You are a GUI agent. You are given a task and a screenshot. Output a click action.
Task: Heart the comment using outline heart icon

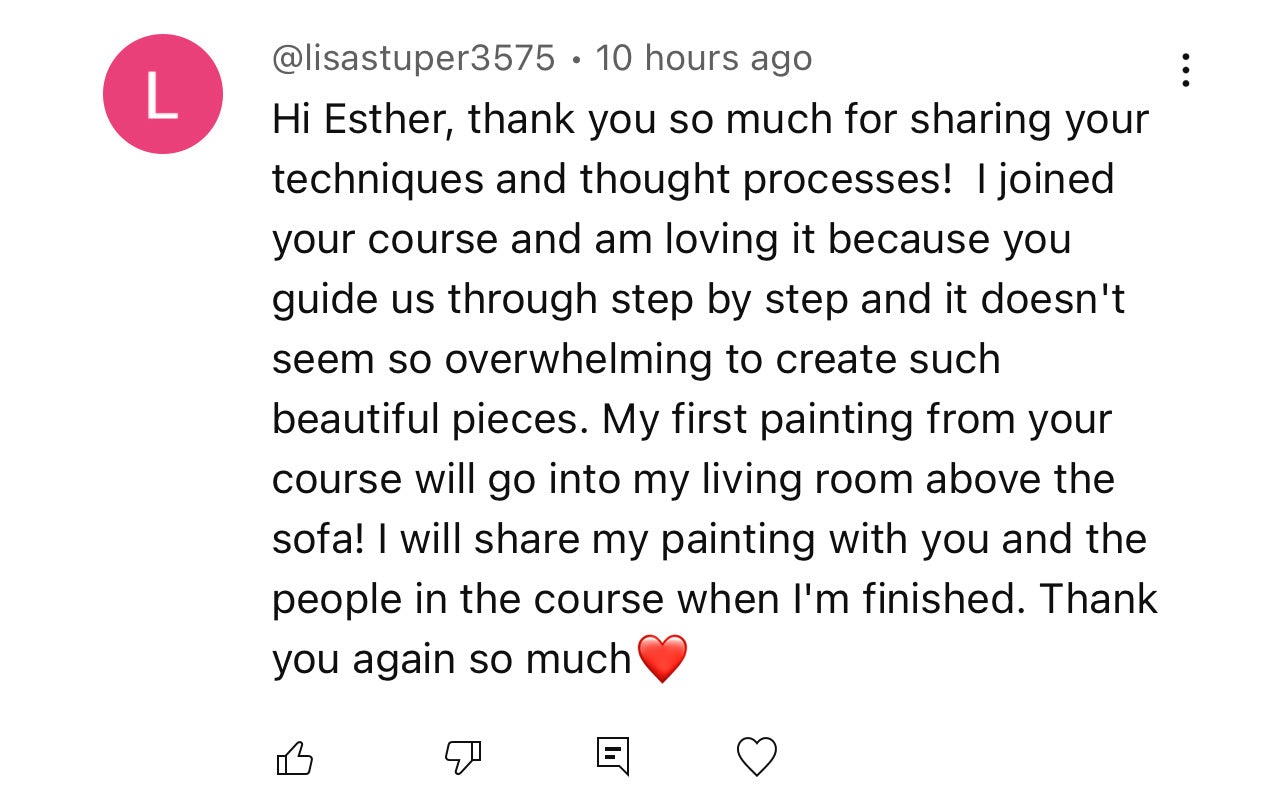coord(756,757)
